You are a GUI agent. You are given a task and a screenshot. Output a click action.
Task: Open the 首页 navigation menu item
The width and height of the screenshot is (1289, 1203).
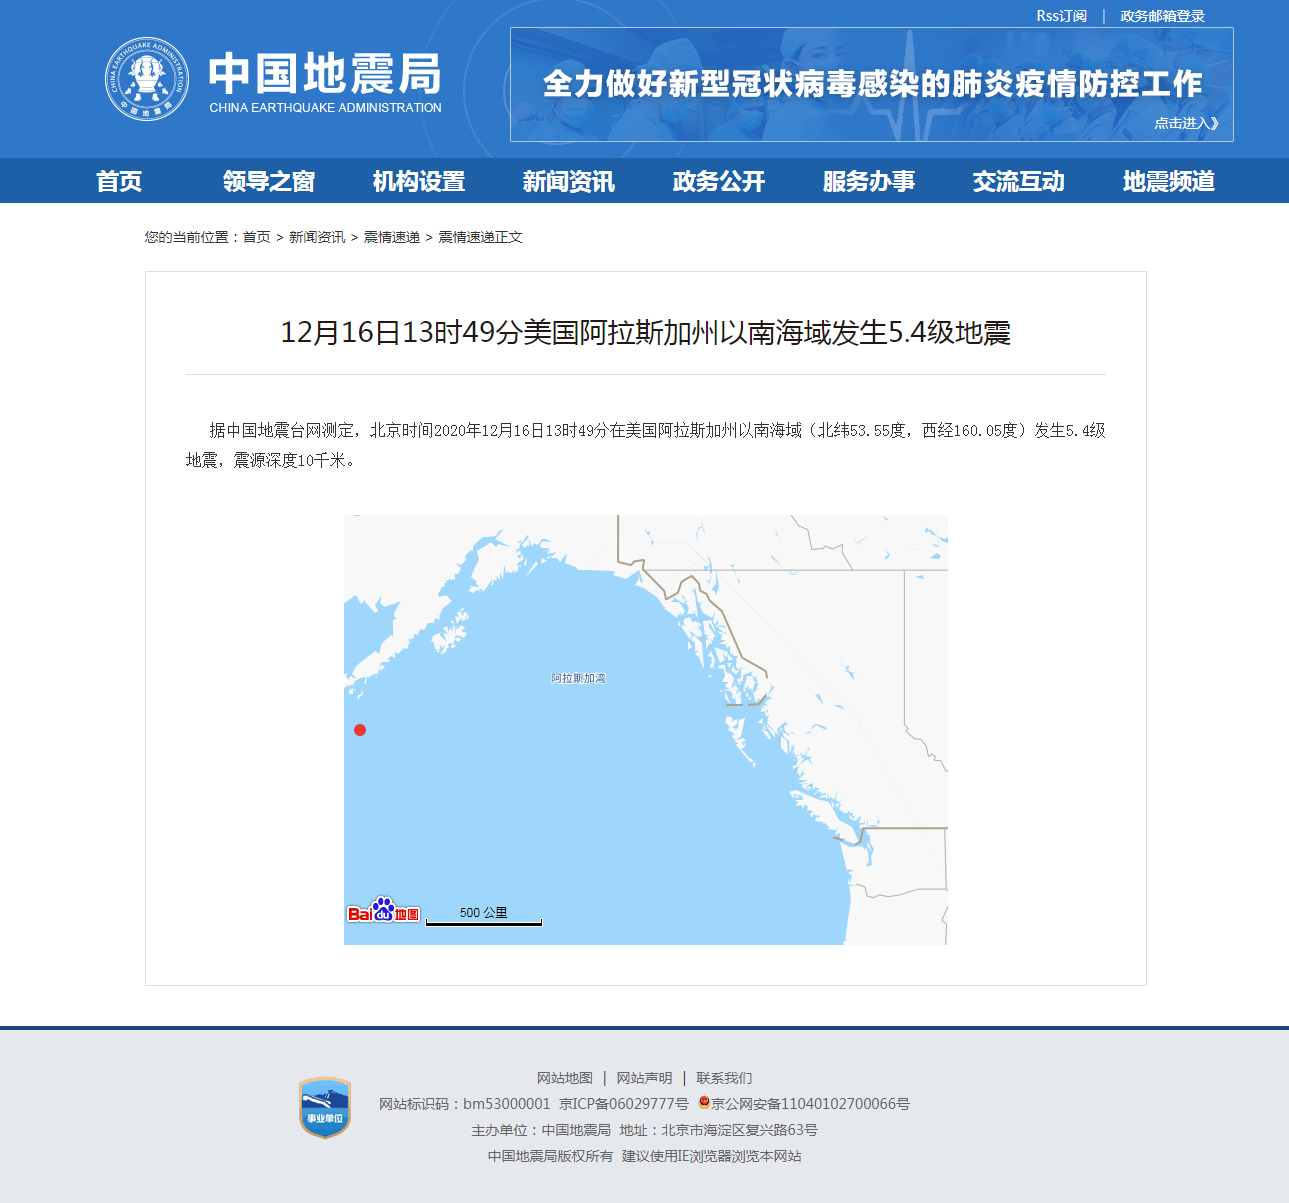click(x=119, y=181)
